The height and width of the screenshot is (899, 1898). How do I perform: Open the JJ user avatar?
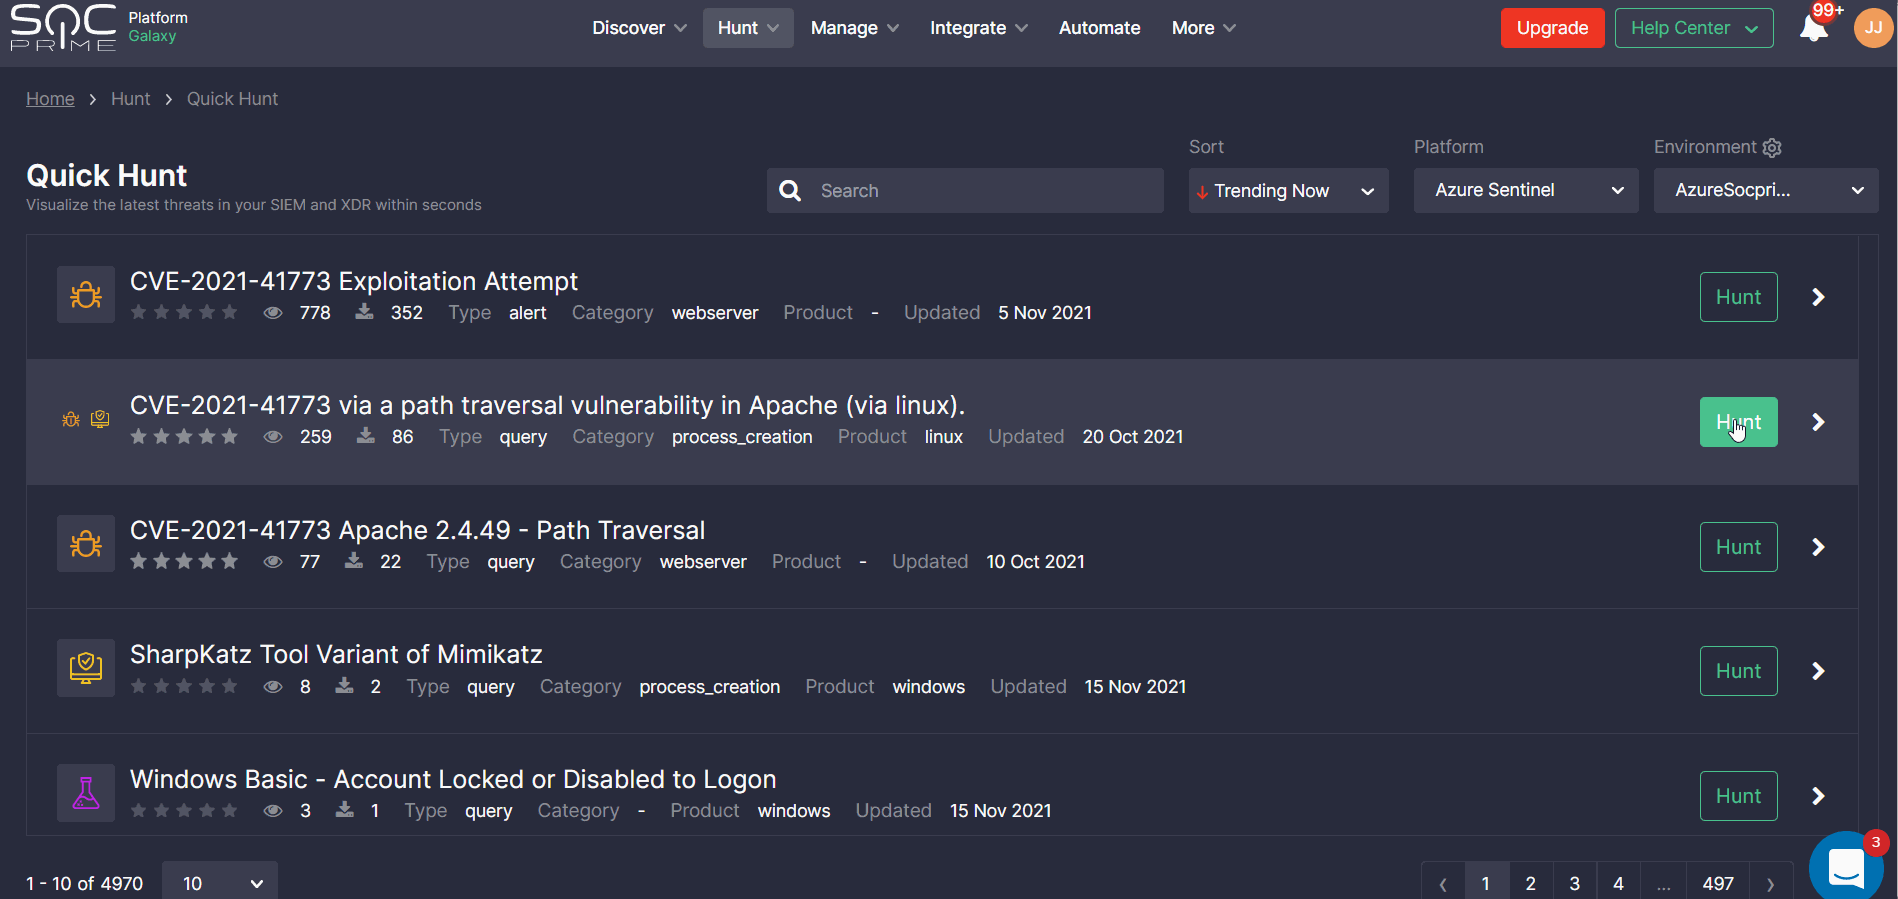point(1873,28)
